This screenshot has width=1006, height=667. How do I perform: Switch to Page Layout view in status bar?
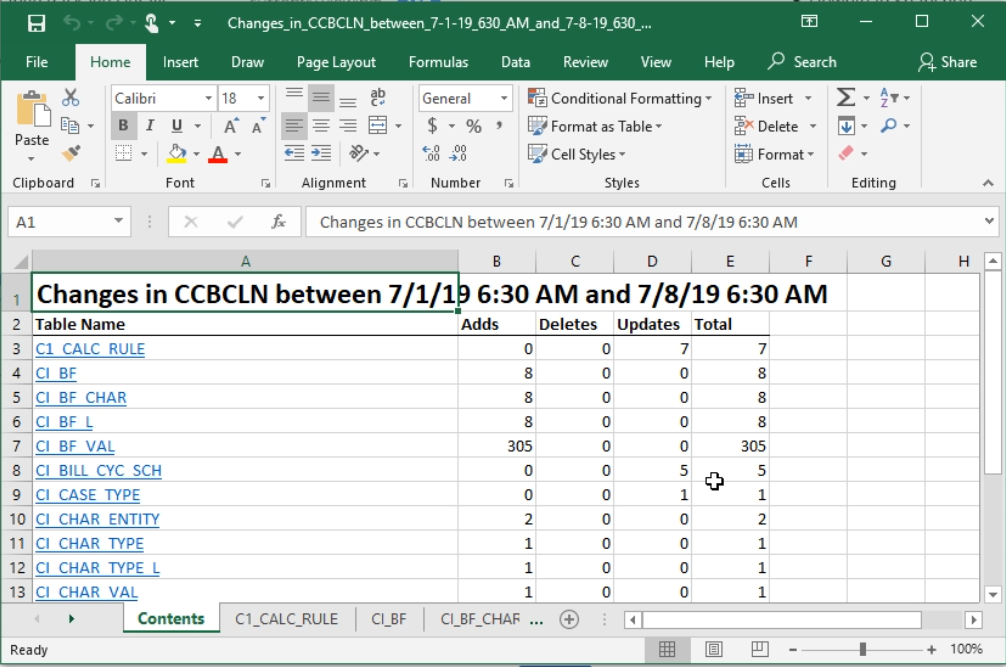(x=713, y=649)
